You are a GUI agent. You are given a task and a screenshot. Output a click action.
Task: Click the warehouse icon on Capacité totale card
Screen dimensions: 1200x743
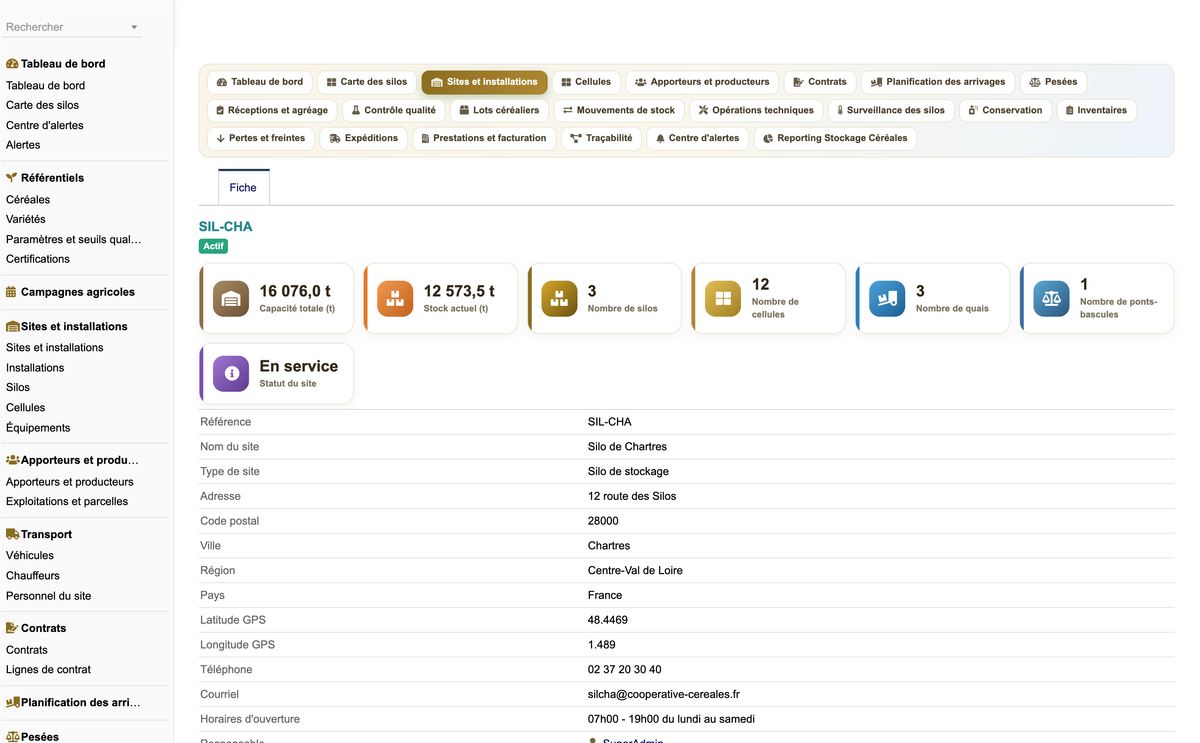pos(231,298)
